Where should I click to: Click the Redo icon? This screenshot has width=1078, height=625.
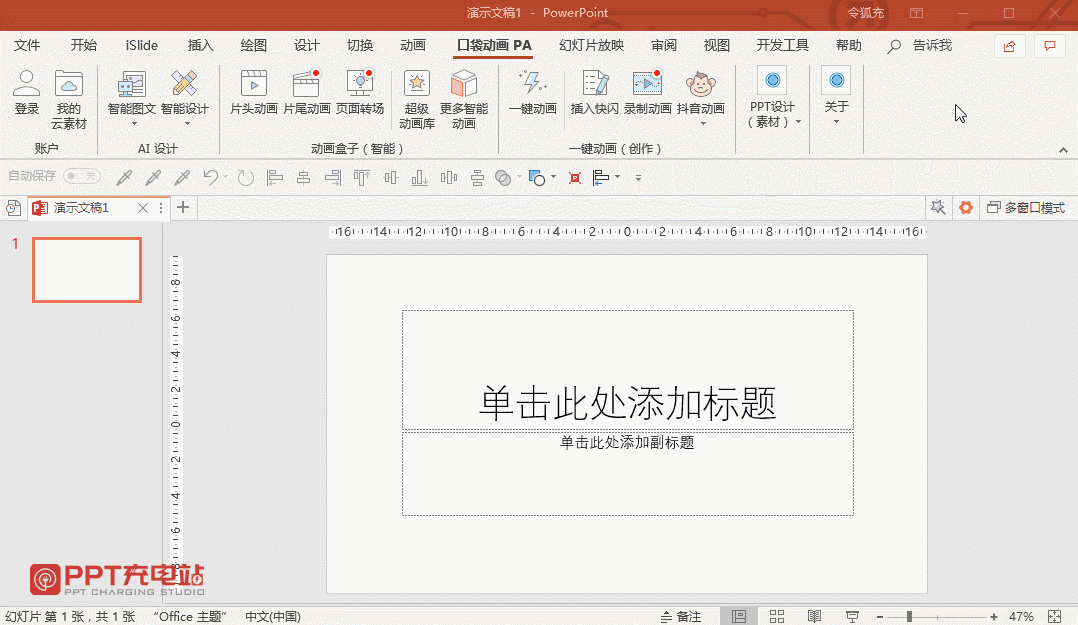(x=245, y=178)
